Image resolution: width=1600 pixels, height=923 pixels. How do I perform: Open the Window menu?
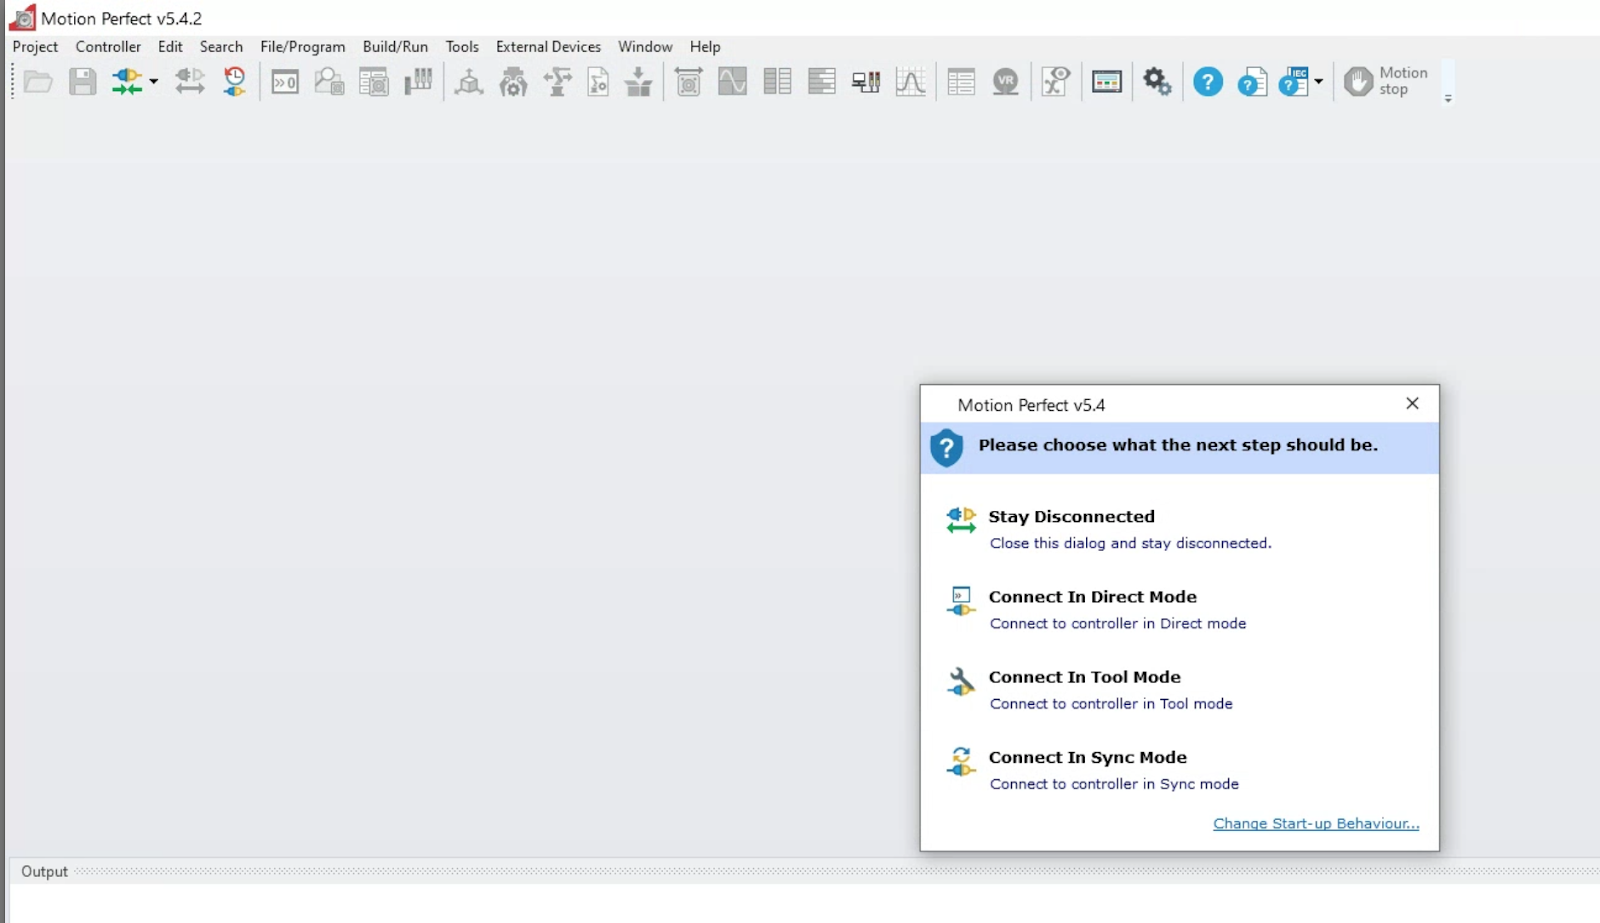click(645, 47)
